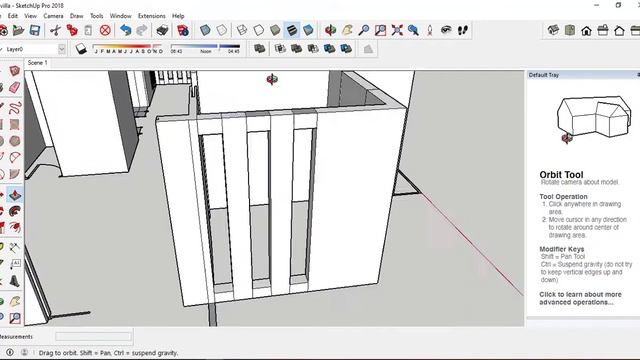
Task: Select the Polygon tool
Action: tap(15, 141)
